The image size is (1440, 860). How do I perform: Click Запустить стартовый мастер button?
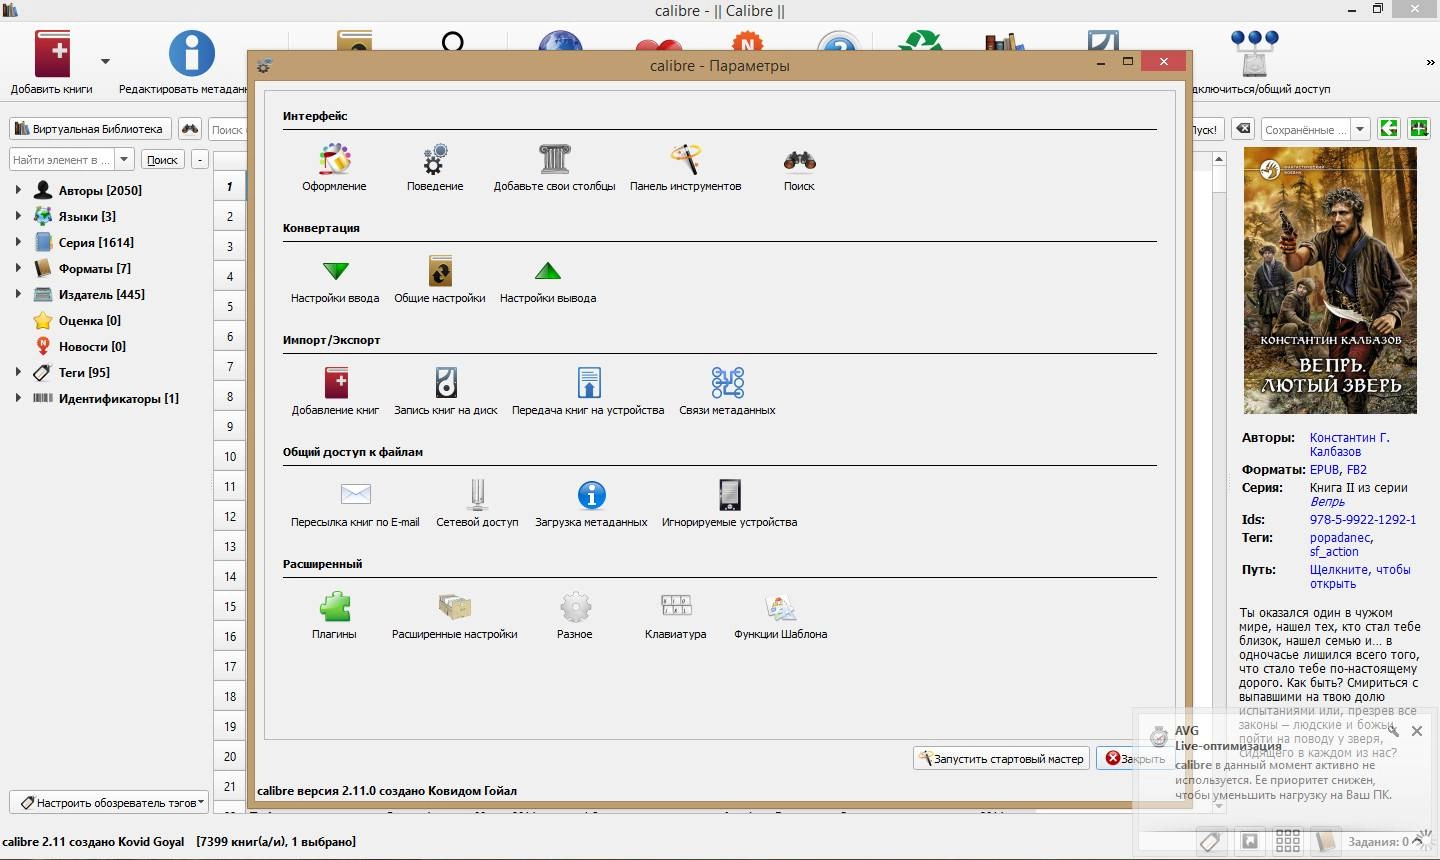[x=1001, y=759]
